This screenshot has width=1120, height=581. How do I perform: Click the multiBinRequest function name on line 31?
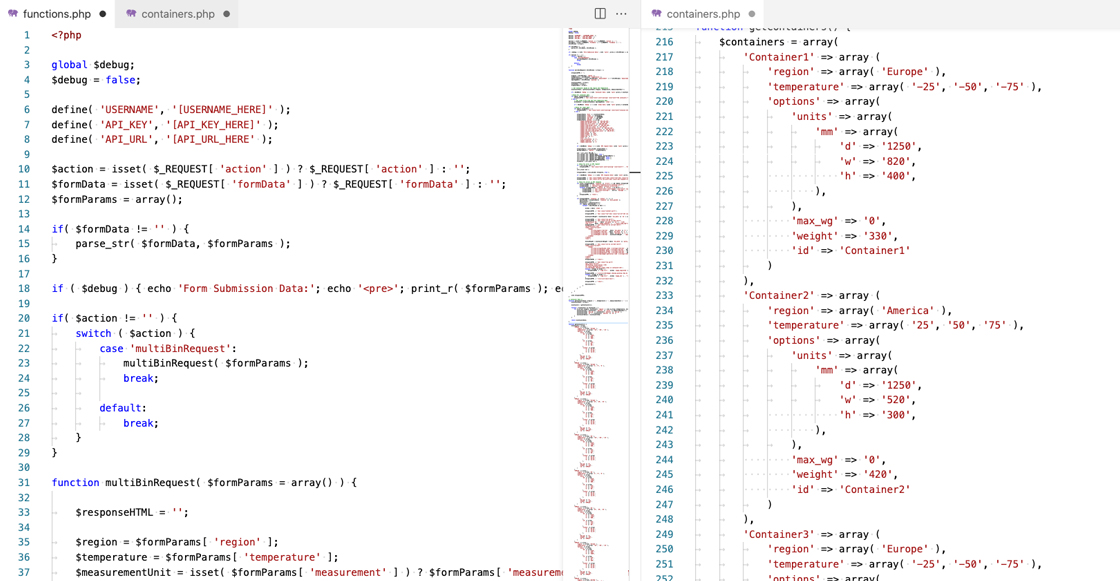pos(148,483)
